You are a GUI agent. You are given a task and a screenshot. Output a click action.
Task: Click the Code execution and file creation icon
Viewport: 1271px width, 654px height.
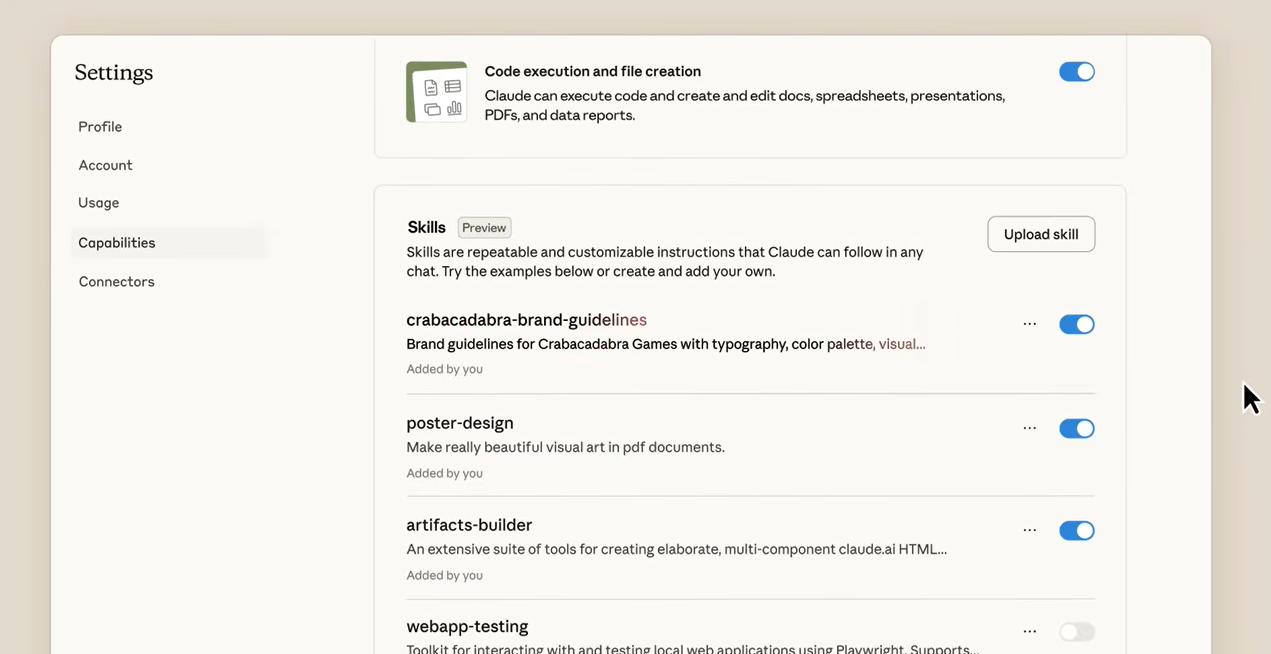[436, 92]
